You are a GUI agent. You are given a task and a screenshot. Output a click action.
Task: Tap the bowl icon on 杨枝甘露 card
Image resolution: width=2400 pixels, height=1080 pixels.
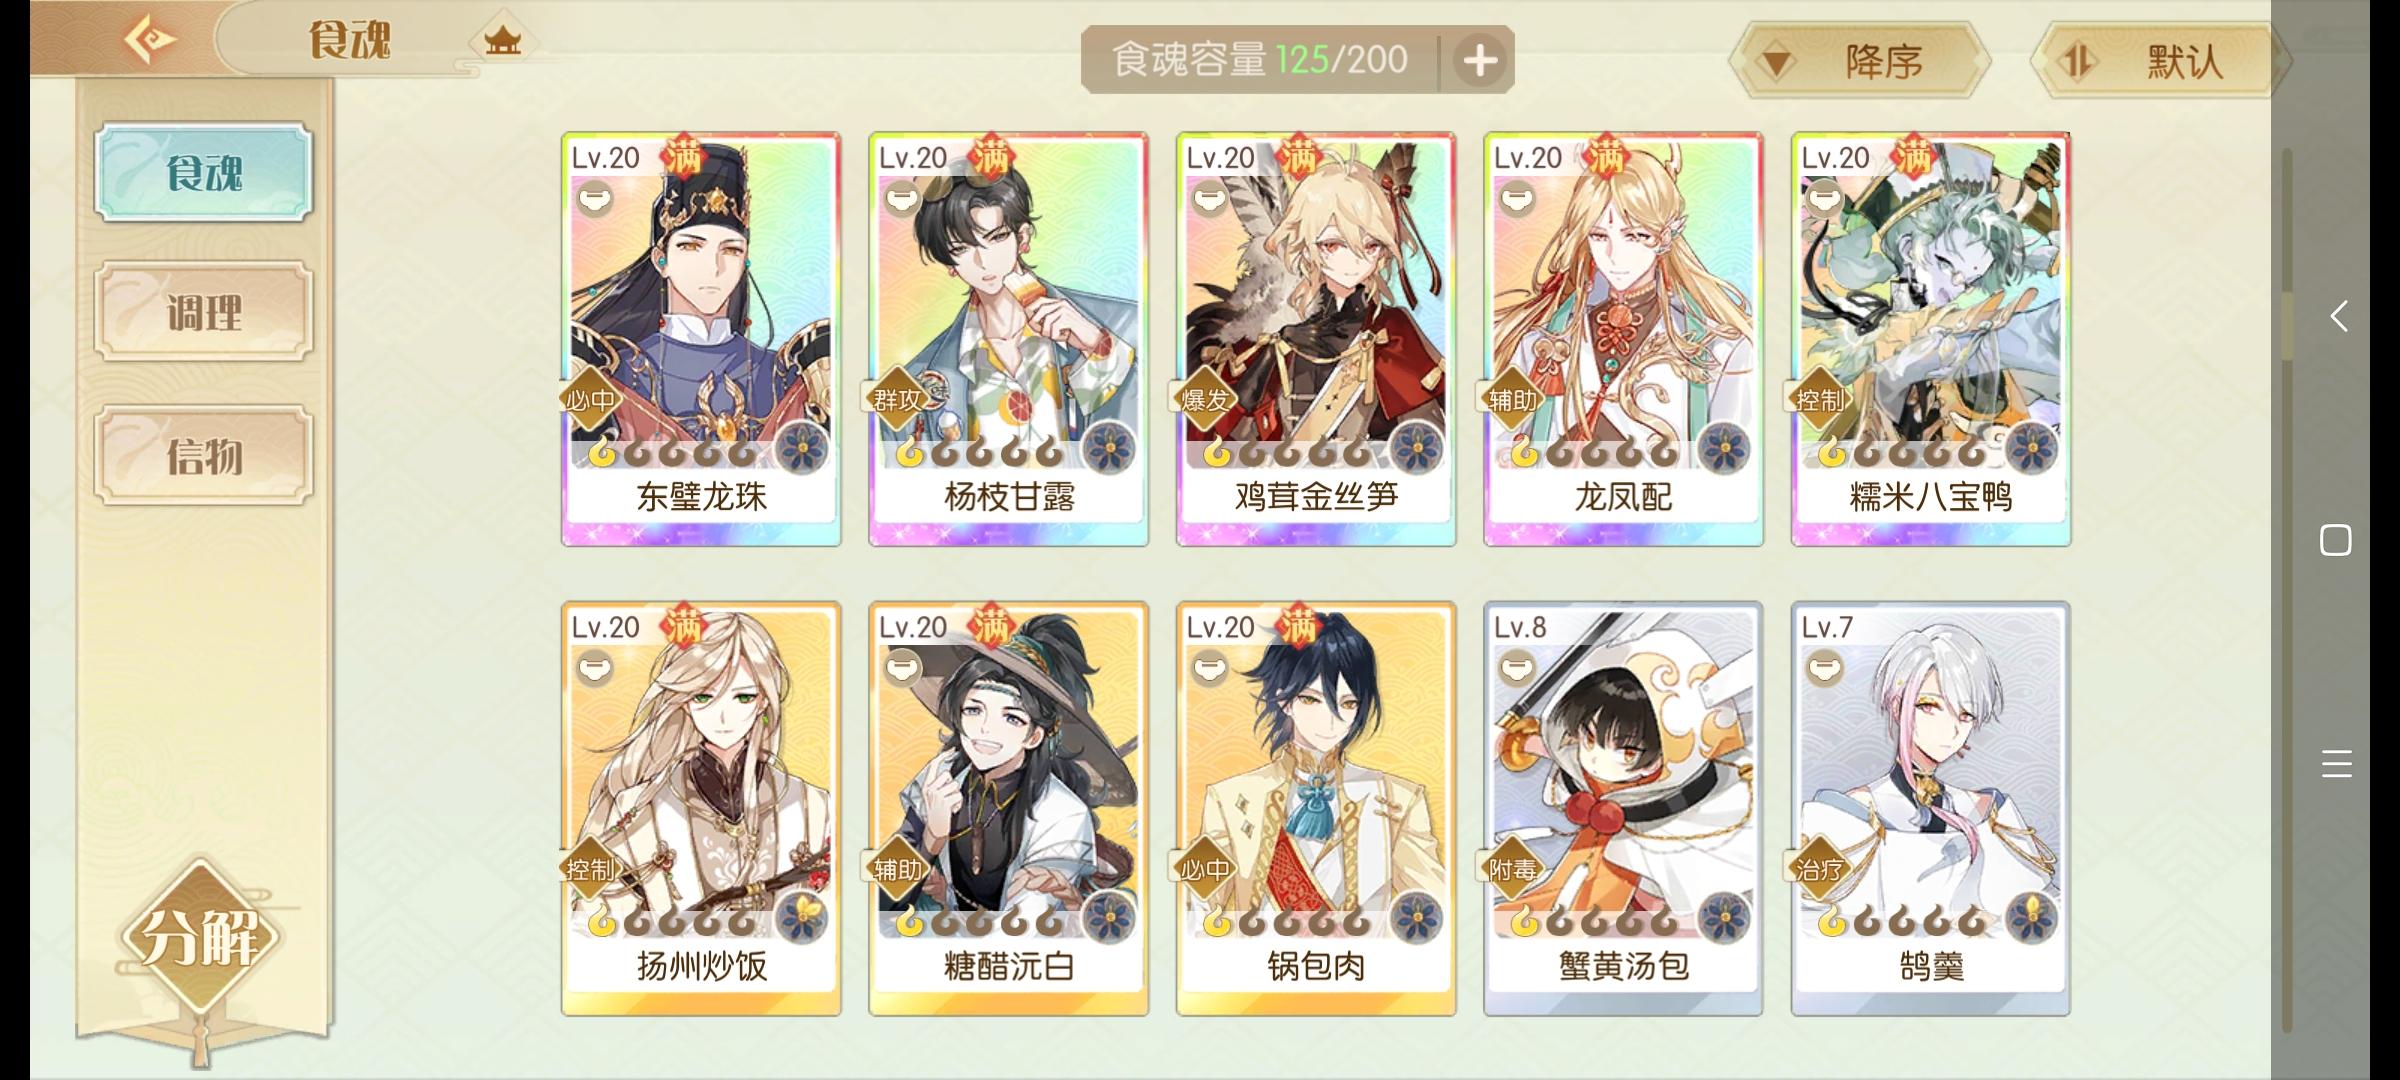pyautogui.click(x=902, y=199)
